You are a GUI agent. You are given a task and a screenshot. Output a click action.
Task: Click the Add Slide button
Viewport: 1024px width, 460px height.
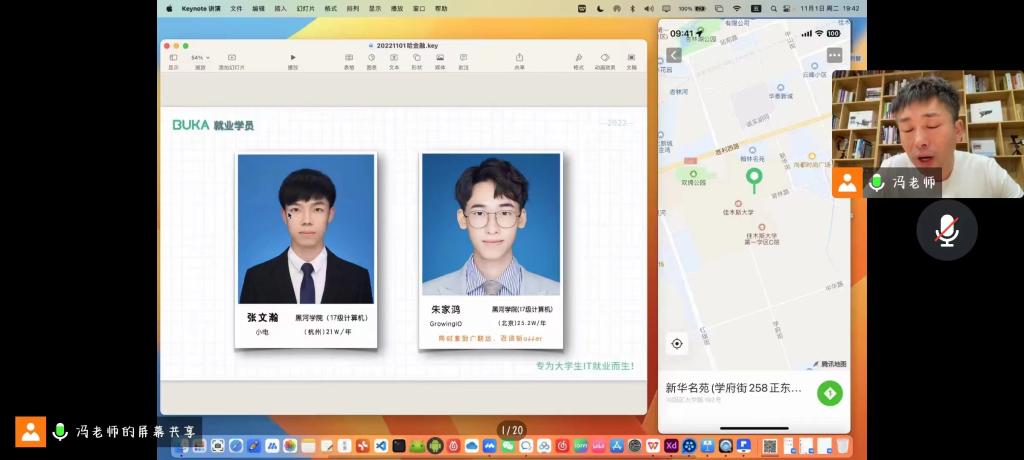(231, 59)
